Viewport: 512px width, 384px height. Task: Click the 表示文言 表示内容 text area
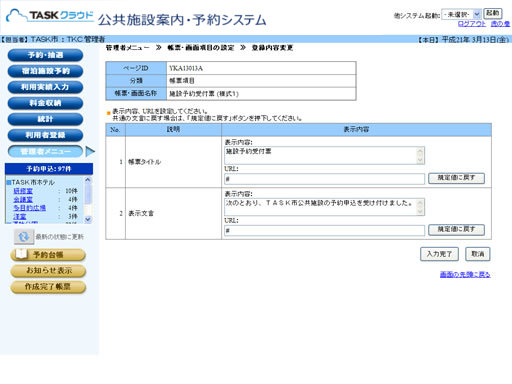[x=324, y=207]
